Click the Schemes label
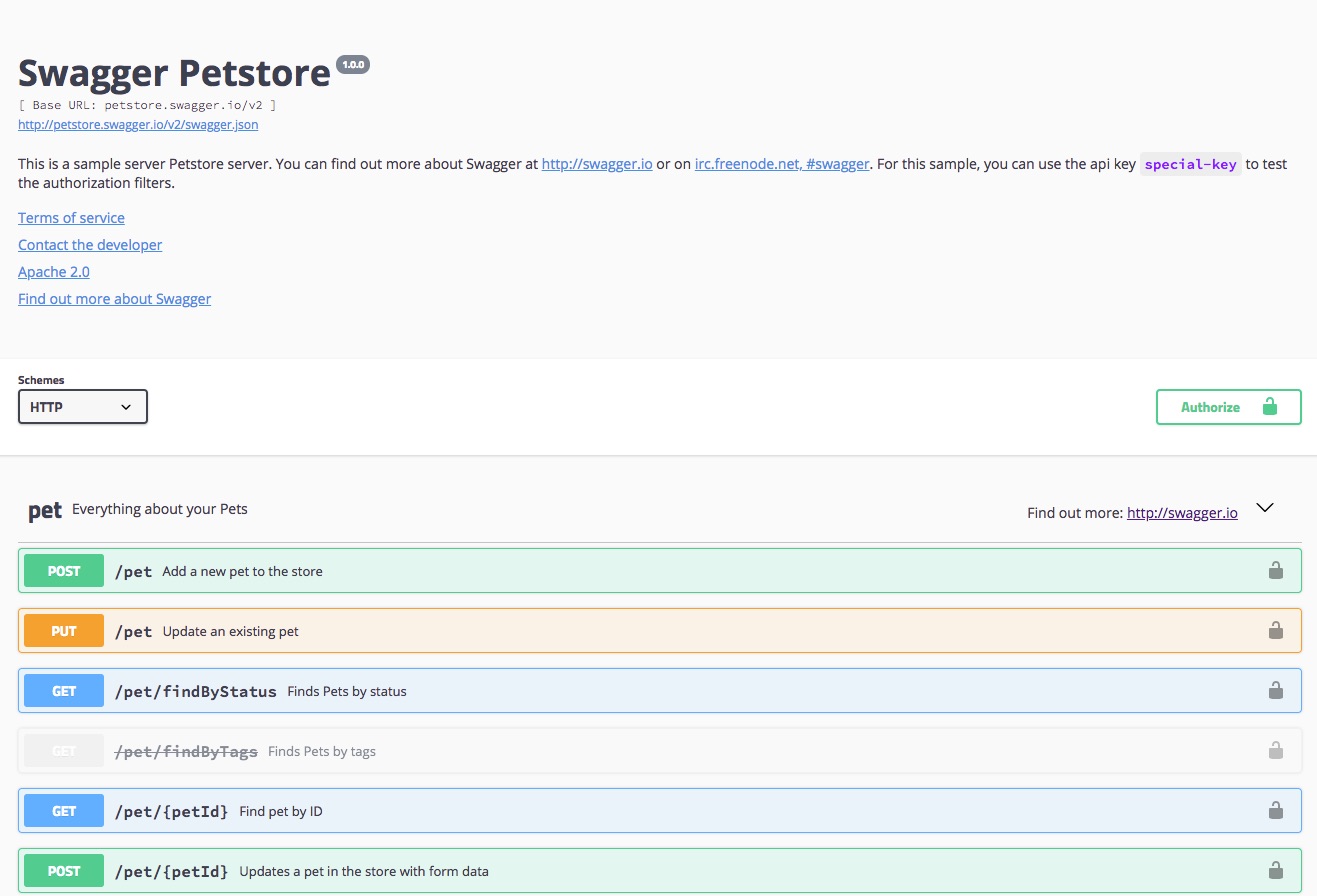This screenshot has height=896, width=1317. pyautogui.click(x=41, y=380)
